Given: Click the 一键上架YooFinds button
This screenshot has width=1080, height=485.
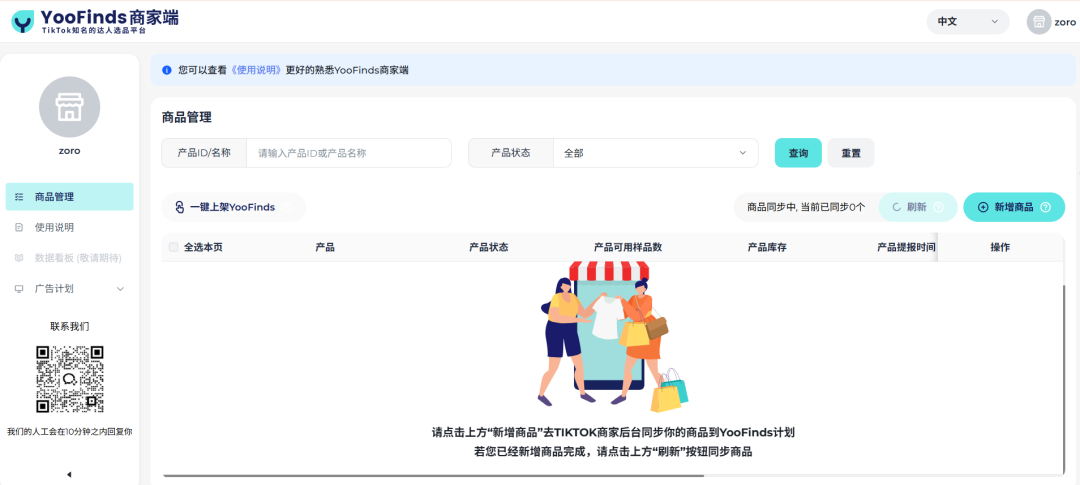Looking at the screenshot, I should (x=233, y=207).
